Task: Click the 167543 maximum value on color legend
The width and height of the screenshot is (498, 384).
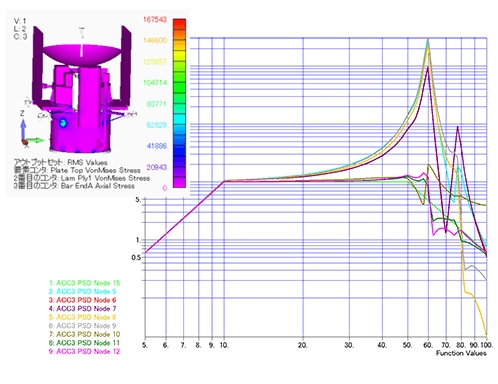Action: pos(156,20)
